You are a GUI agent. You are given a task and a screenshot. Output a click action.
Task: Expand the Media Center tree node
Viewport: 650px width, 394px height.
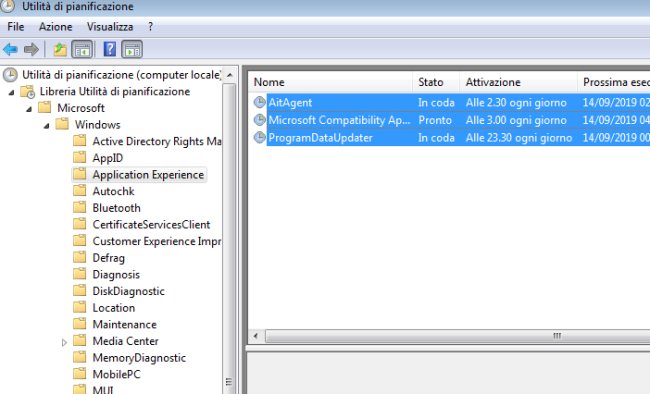[x=64, y=342]
